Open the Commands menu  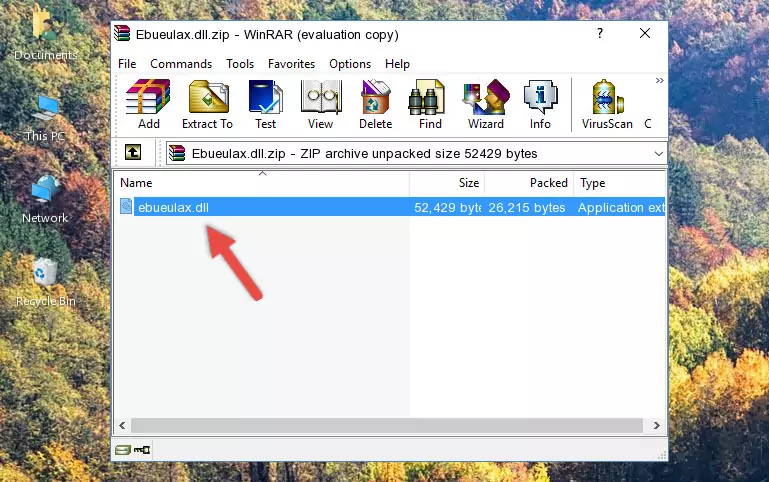[181, 64]
